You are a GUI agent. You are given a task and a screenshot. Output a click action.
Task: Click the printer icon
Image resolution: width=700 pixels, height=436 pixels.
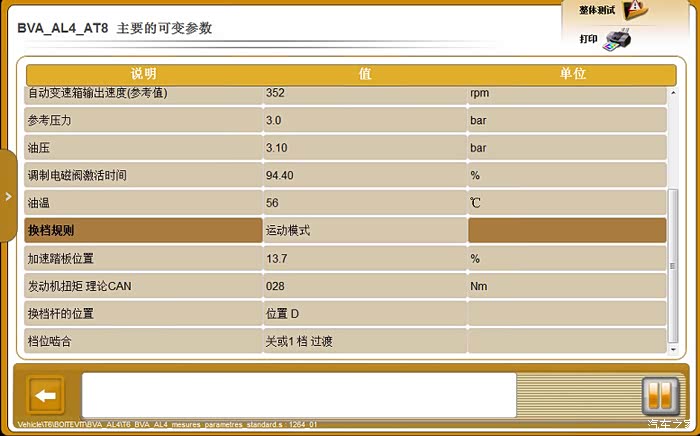[619, 40]
